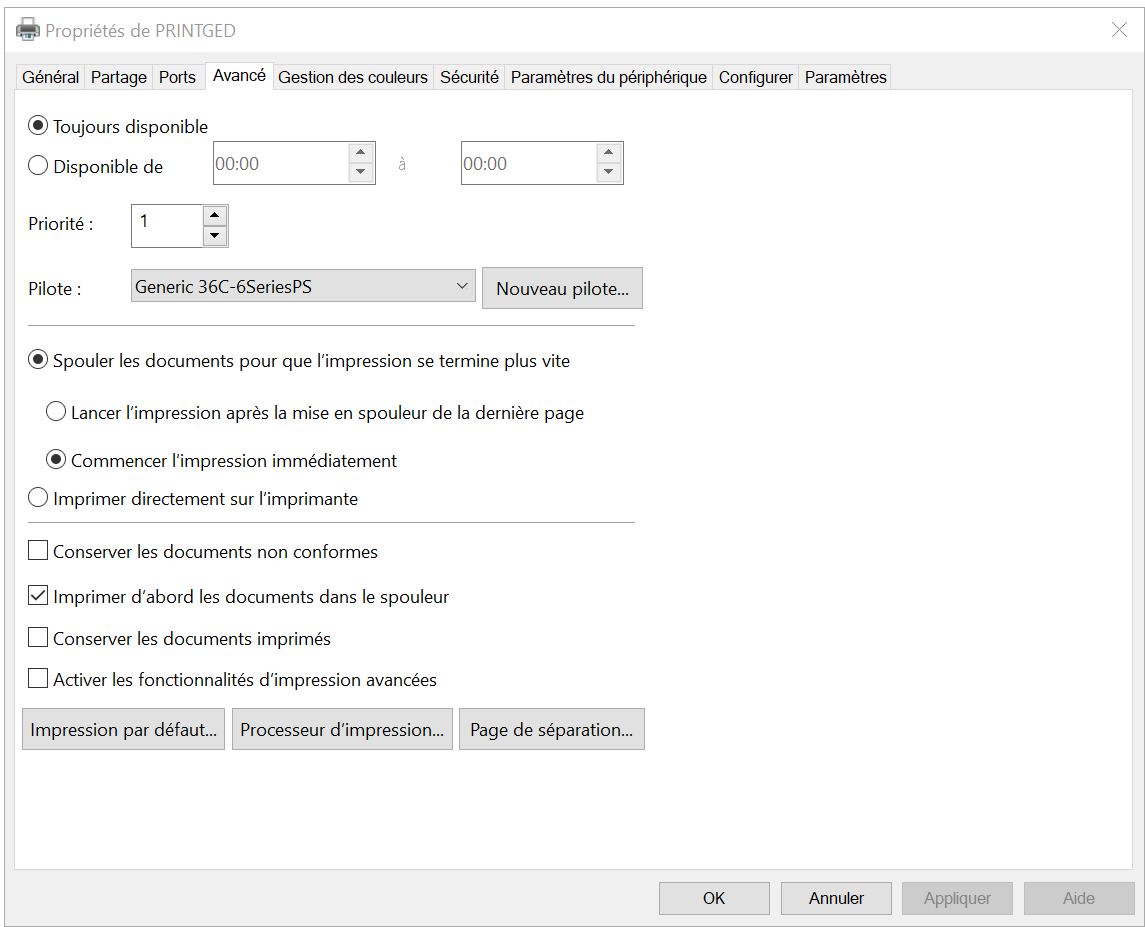Enable 'Conserver les documents non conformes'
Viewport: 1145px width, 927px height.
38,551
